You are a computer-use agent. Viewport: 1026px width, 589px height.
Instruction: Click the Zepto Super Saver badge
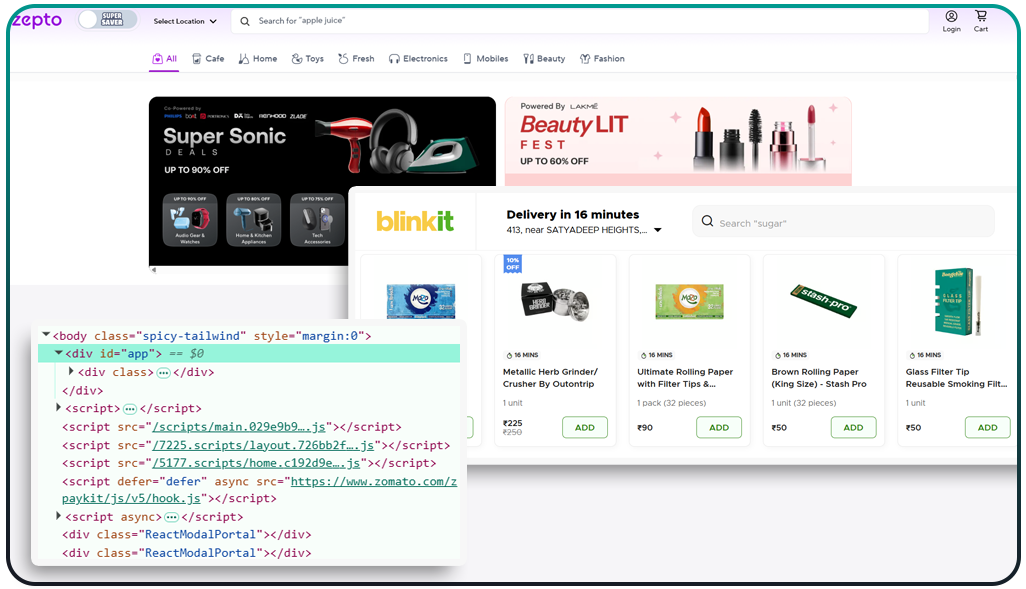[x=107, y=19]
